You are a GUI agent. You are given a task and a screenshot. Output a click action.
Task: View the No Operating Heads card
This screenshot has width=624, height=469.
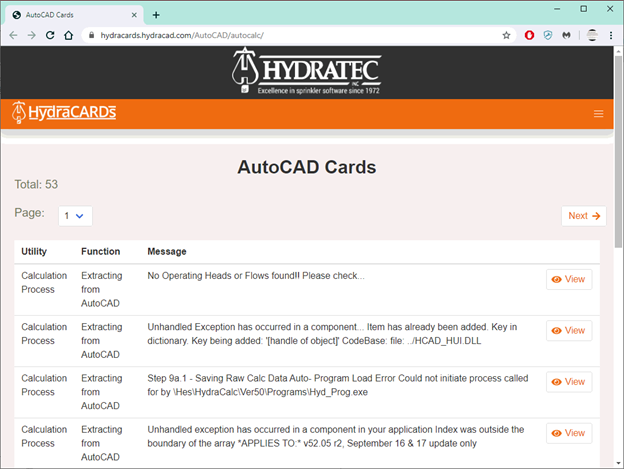569,279
